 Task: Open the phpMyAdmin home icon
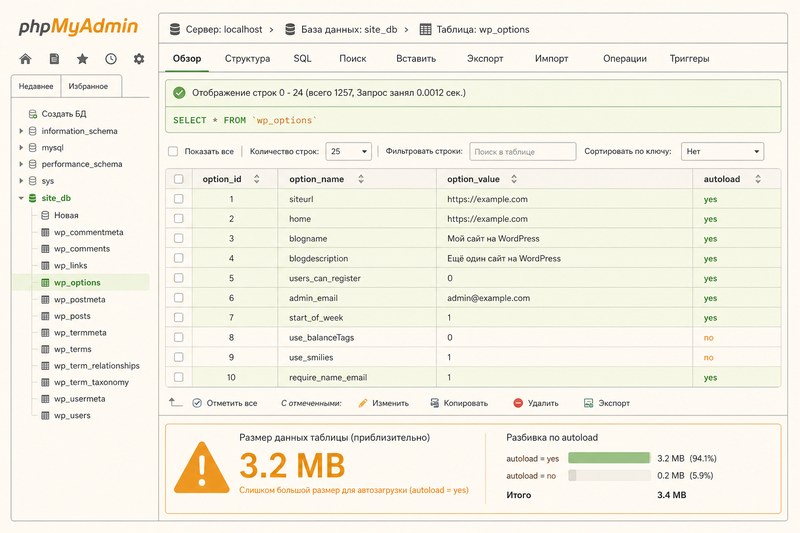coord(25,59)
